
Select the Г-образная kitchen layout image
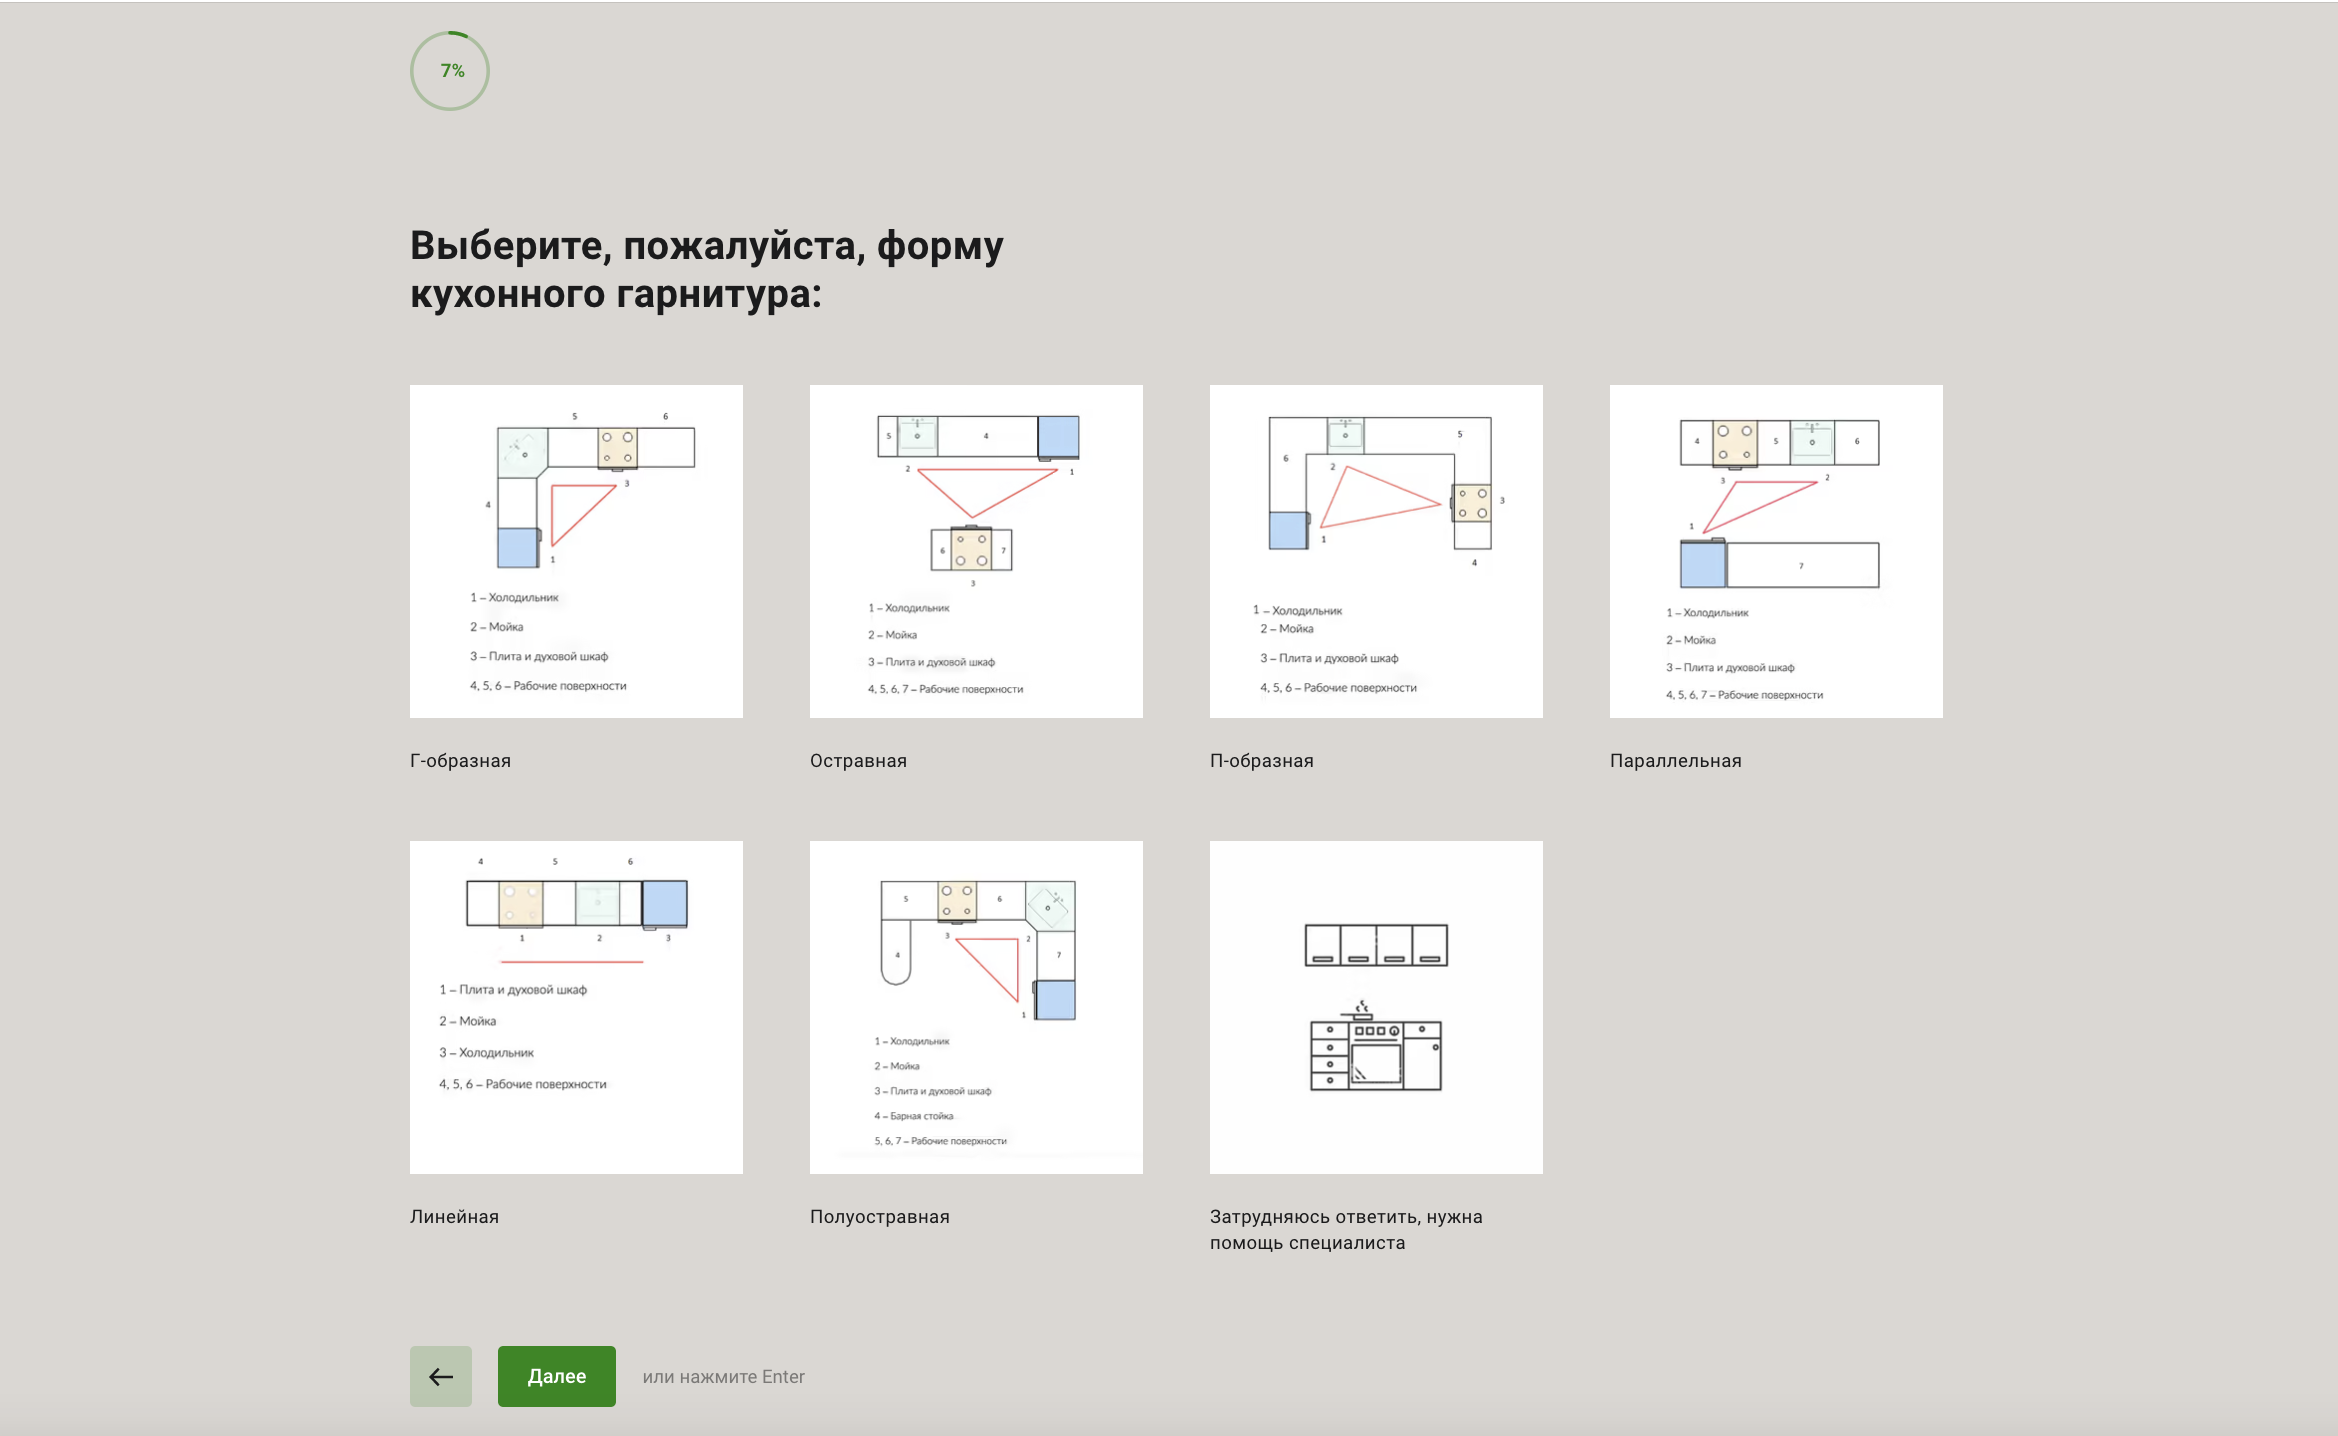point(576,550)
